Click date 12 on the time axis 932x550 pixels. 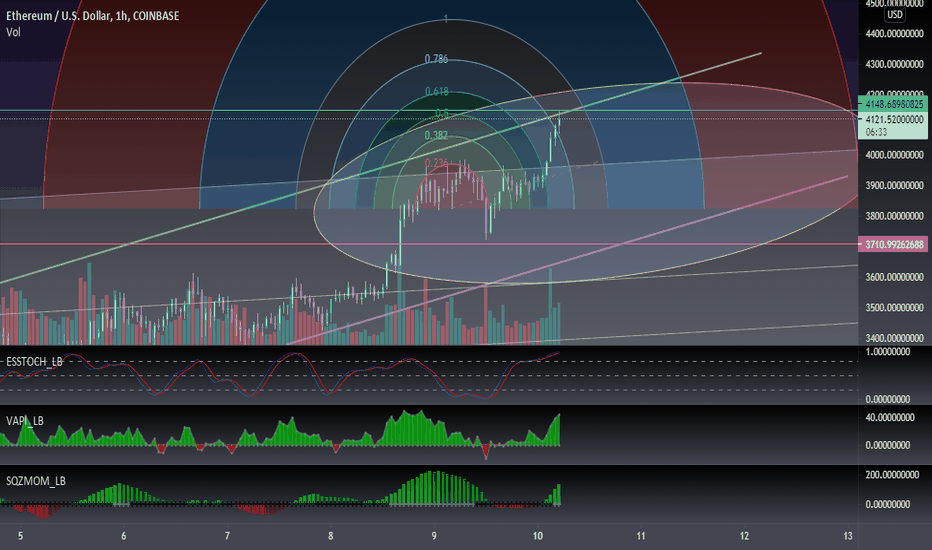point(744,536)
